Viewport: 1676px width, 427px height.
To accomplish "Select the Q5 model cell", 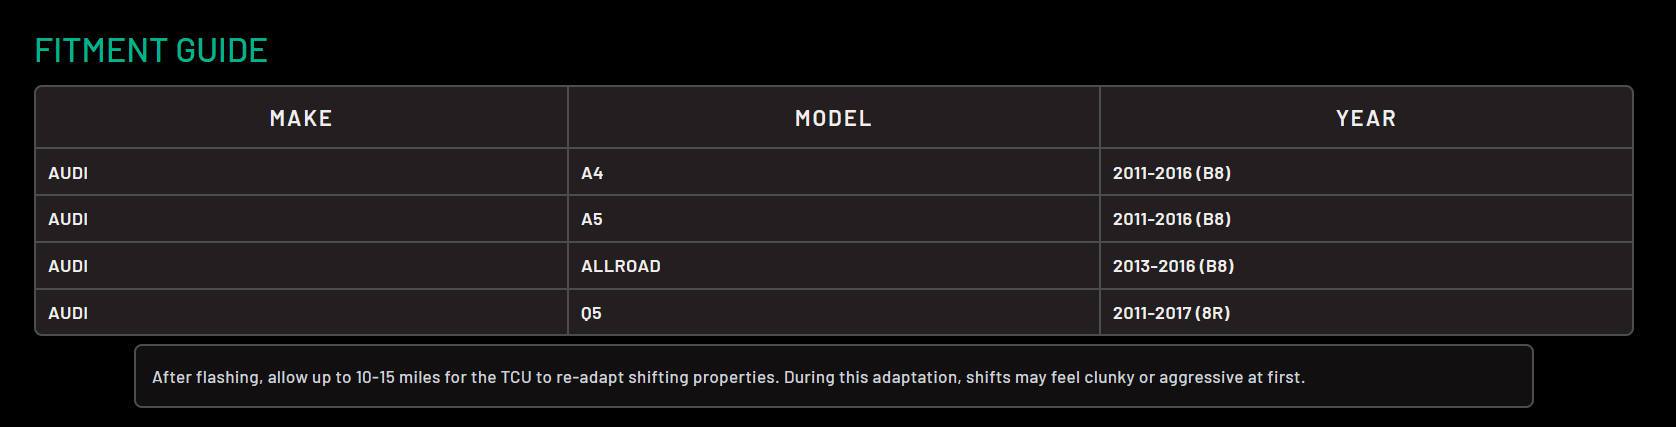I will [x=591, y=313].
